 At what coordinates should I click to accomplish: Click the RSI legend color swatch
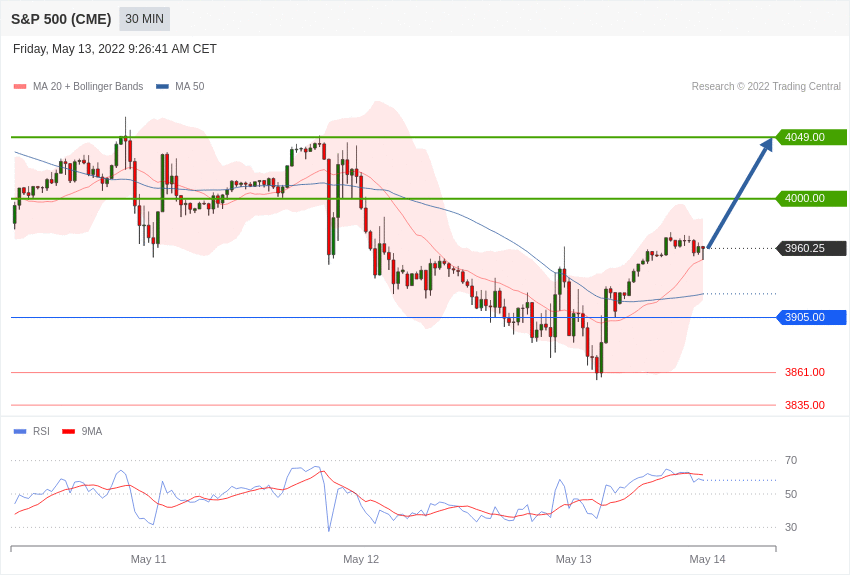[20, 432]
